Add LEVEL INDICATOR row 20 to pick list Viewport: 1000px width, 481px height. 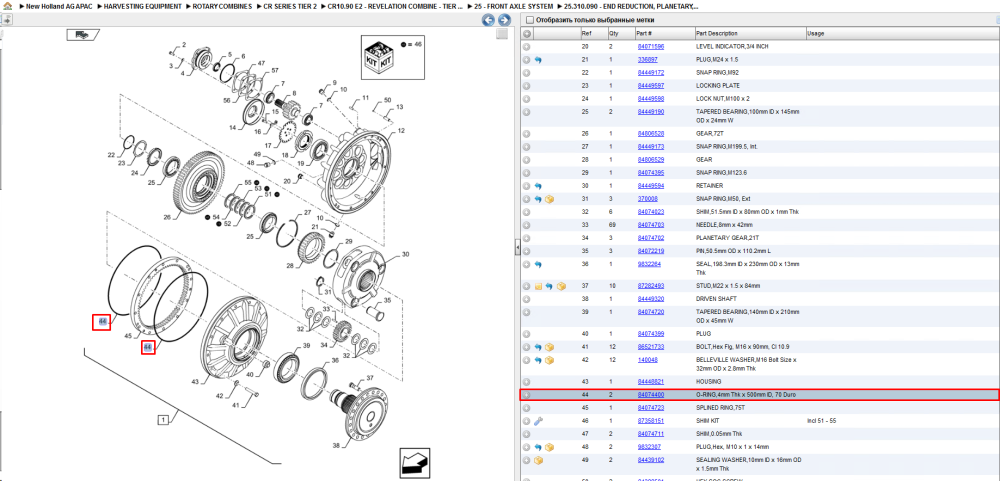(x=527, y=47)
